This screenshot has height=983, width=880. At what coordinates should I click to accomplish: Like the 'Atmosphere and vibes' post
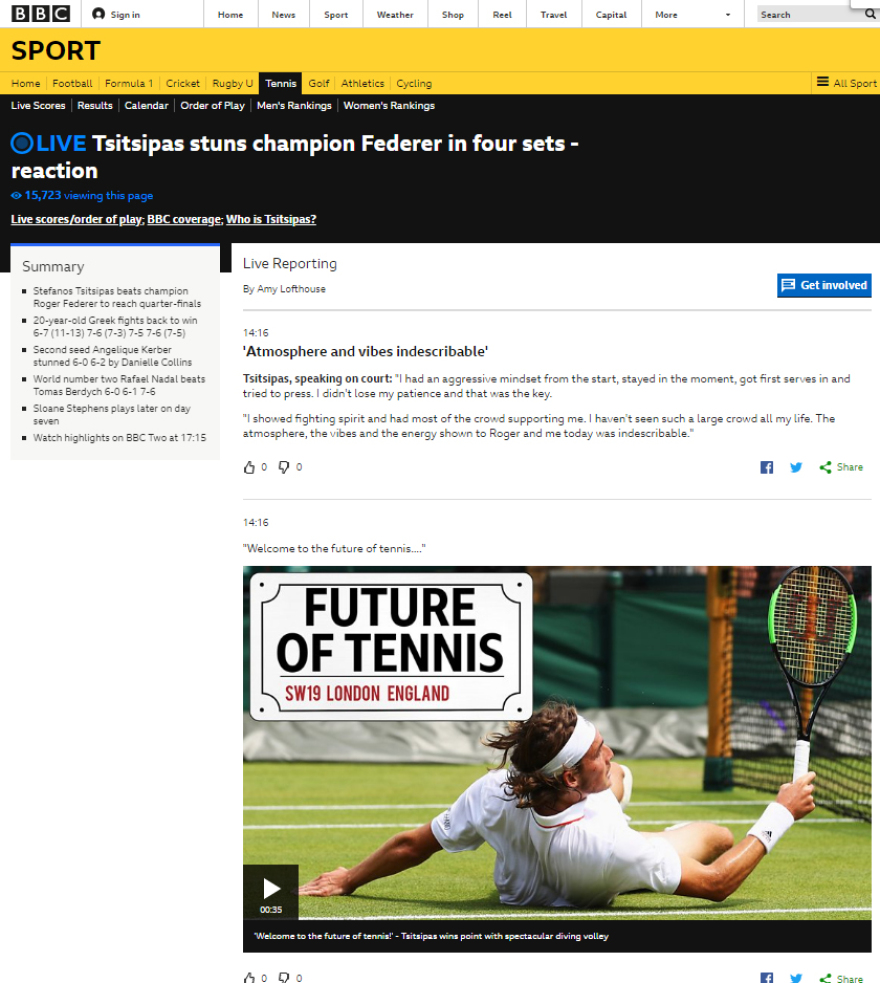[249, 467]
